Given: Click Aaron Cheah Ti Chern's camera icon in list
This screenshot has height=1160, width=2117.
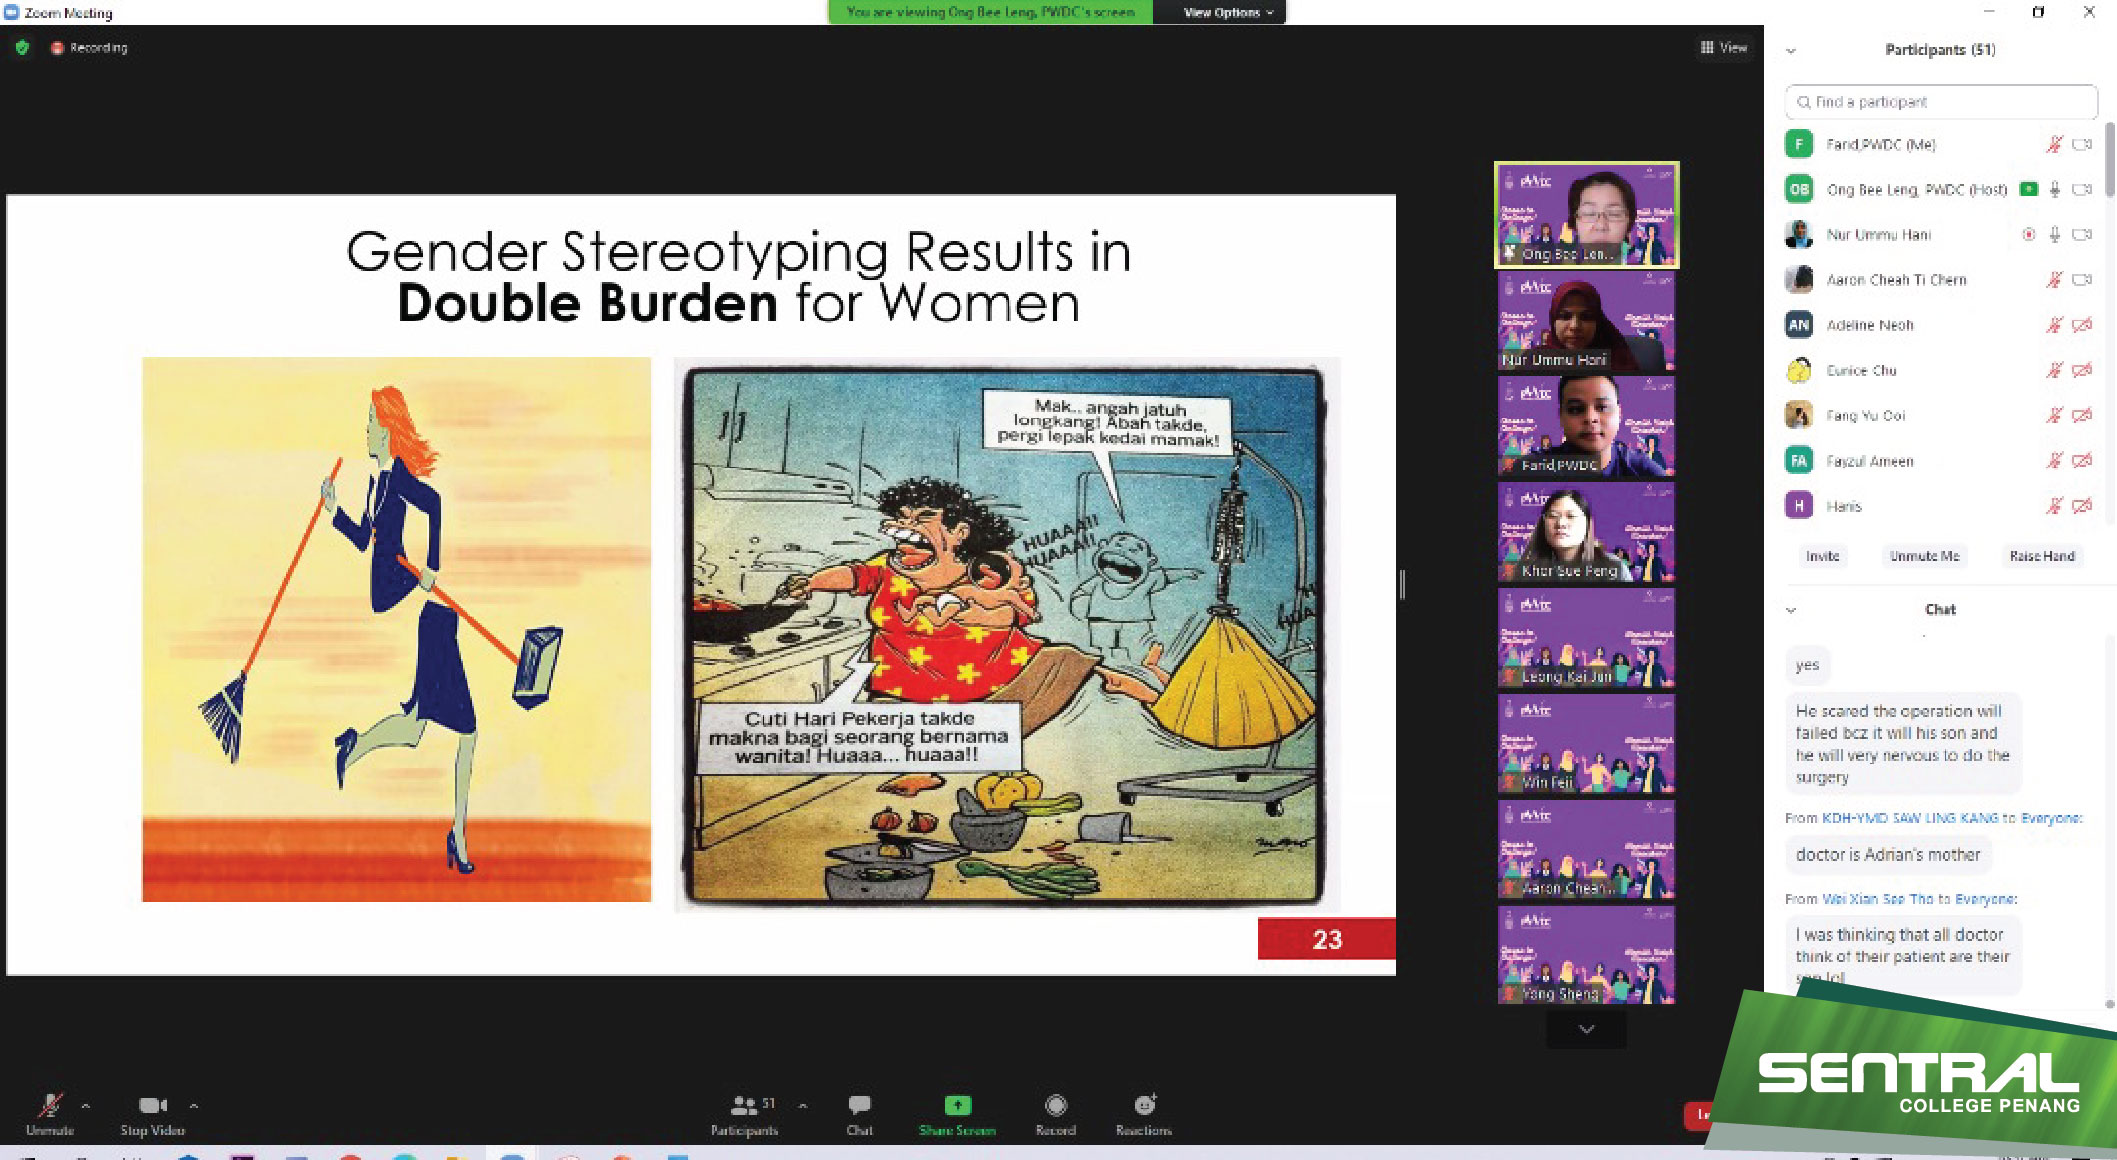Looking at the screenshot, I should [x=2082, y=279].
